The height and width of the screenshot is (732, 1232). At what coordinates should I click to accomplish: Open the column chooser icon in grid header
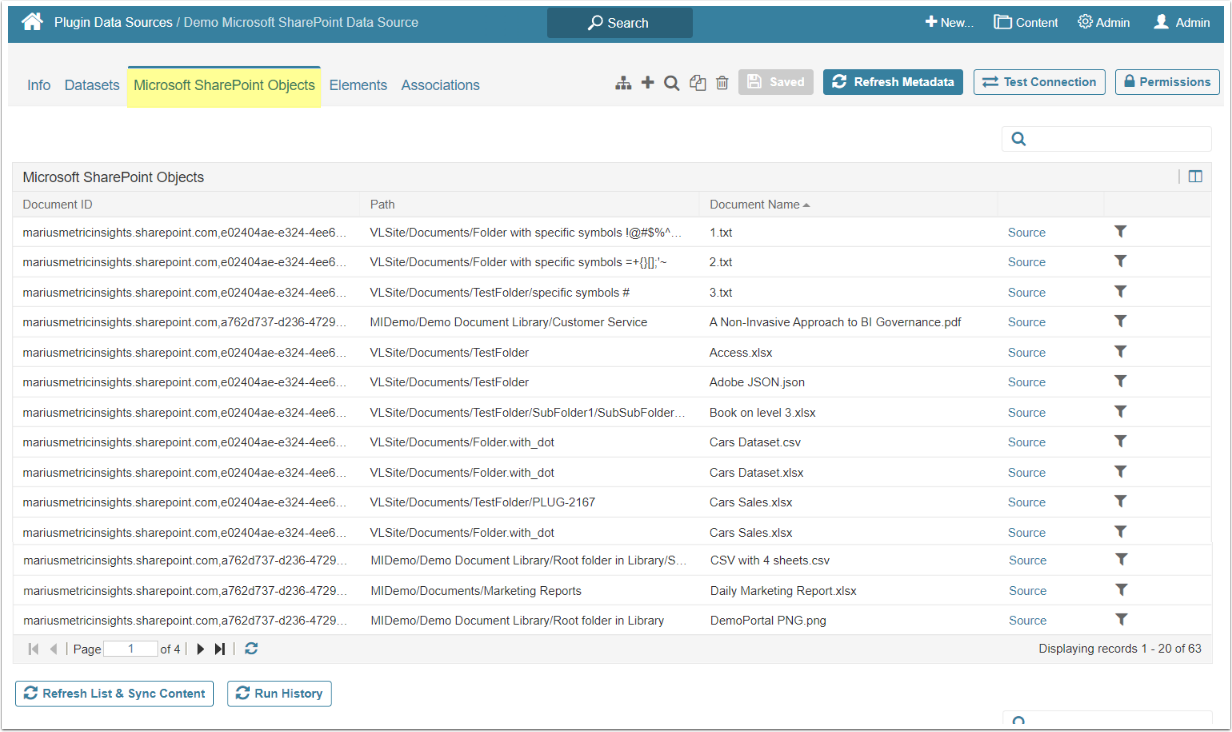coord(1195,177)
